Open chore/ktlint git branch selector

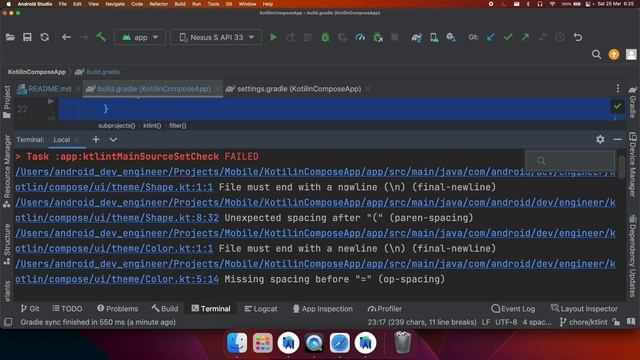tap(584, 322)
